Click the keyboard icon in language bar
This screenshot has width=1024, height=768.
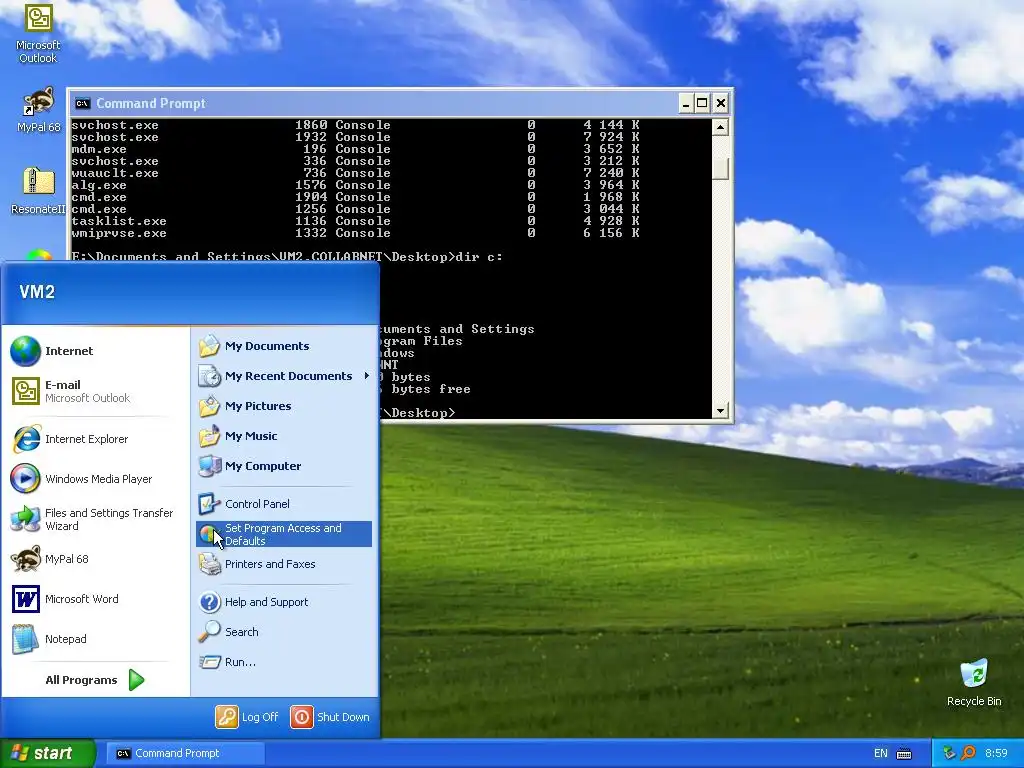[x=904, y=754]
